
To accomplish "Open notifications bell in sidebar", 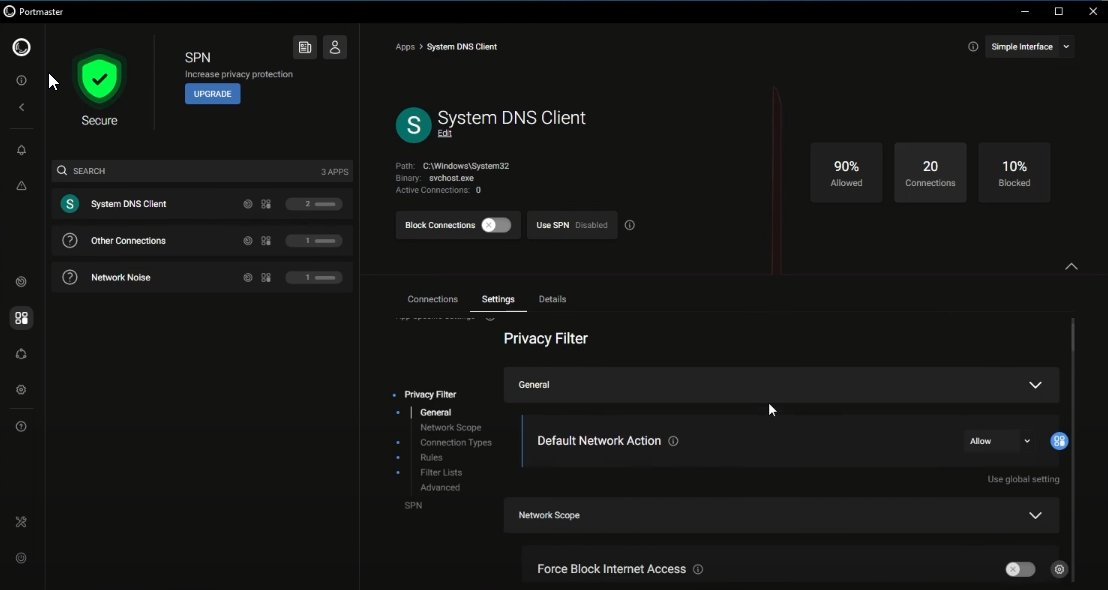I will click(x=21, y=150).
